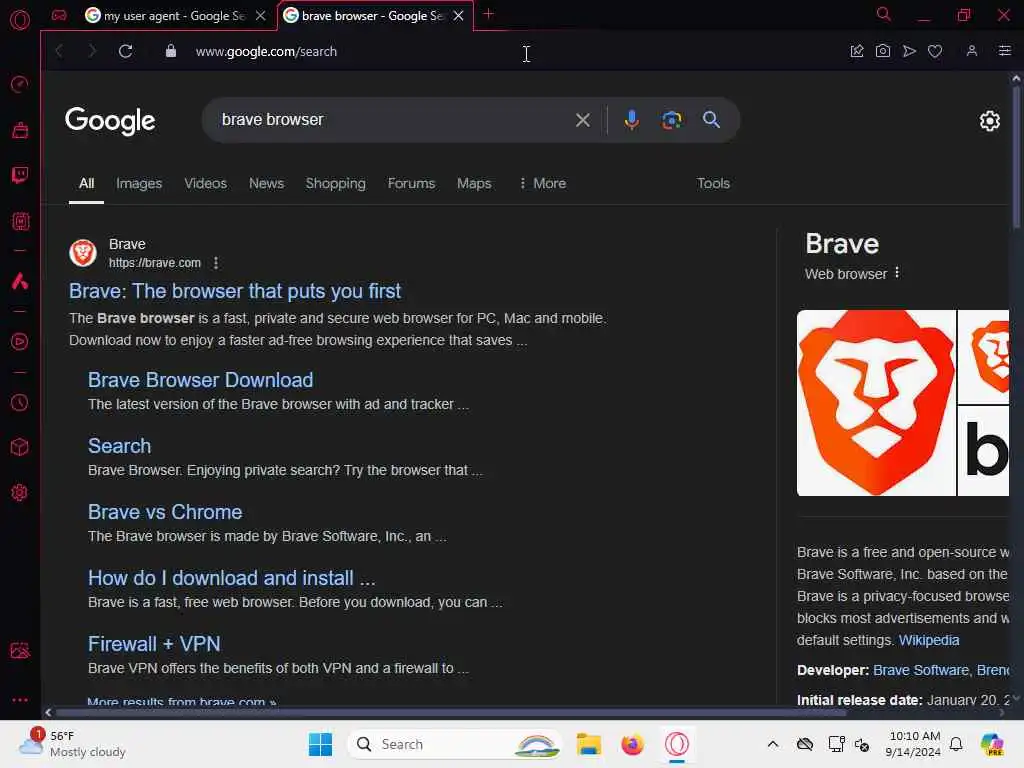Open GX Control speedometer icon in sidebar

pyautogui.click(x=20, y=84)
